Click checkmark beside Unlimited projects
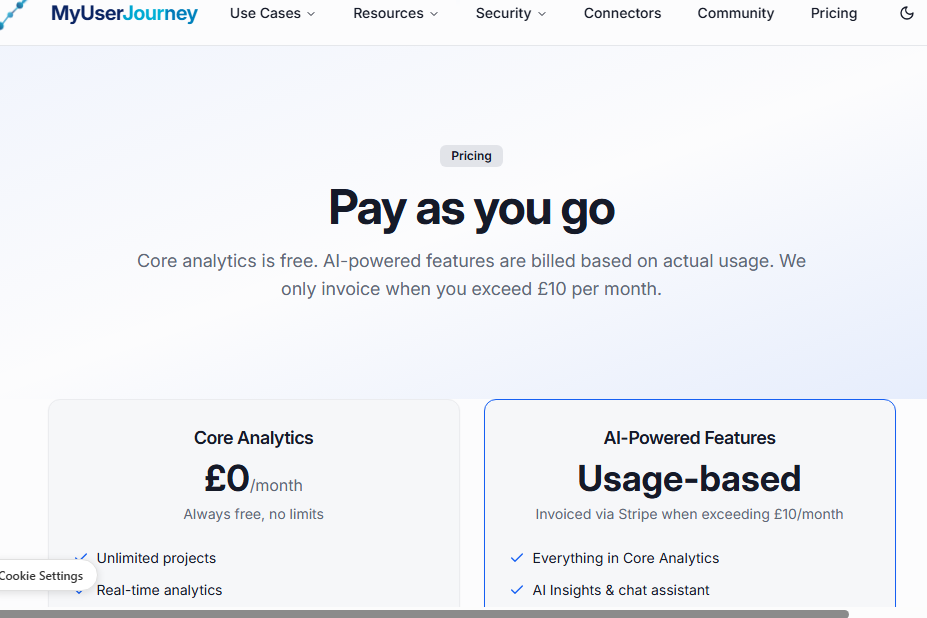 pyautogui.click(x=81, y=558)
